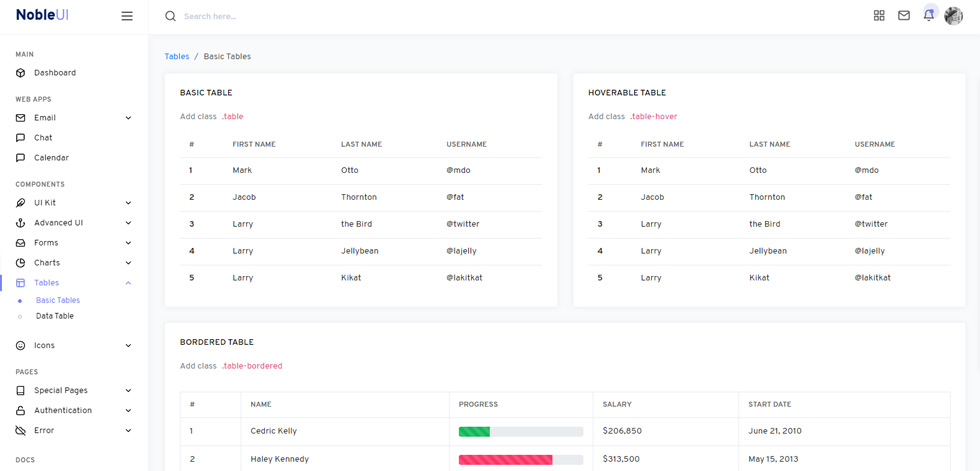Open the Dashboard sidebar item
The height and width of the screenshot is (471, 980).
[x=55, y=73]
